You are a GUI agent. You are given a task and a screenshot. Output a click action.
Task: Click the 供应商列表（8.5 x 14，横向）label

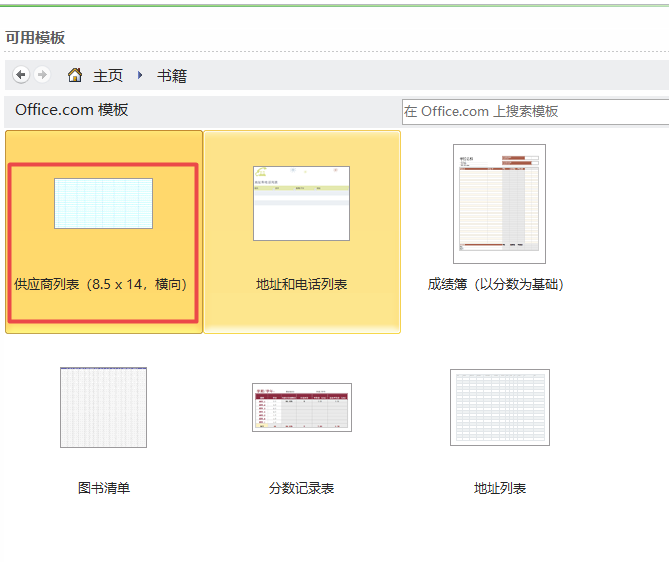point(101,284)
